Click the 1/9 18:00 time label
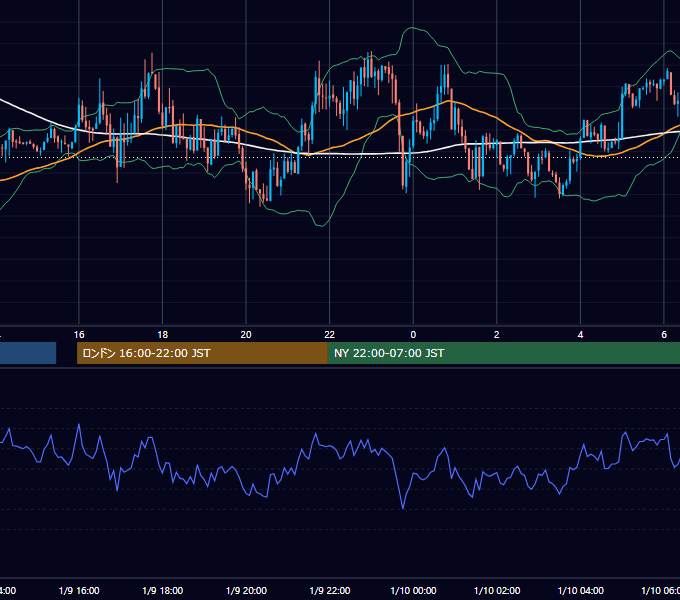The width and height of the screenshot is (680, 600). pos(163,590)
